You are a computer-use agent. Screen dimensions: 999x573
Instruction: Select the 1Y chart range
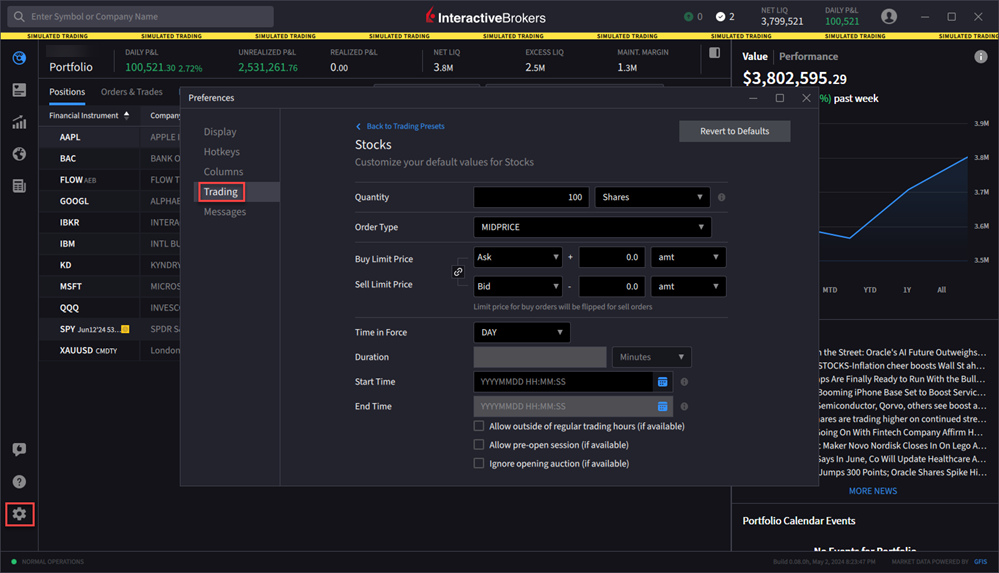coord(907,289)
